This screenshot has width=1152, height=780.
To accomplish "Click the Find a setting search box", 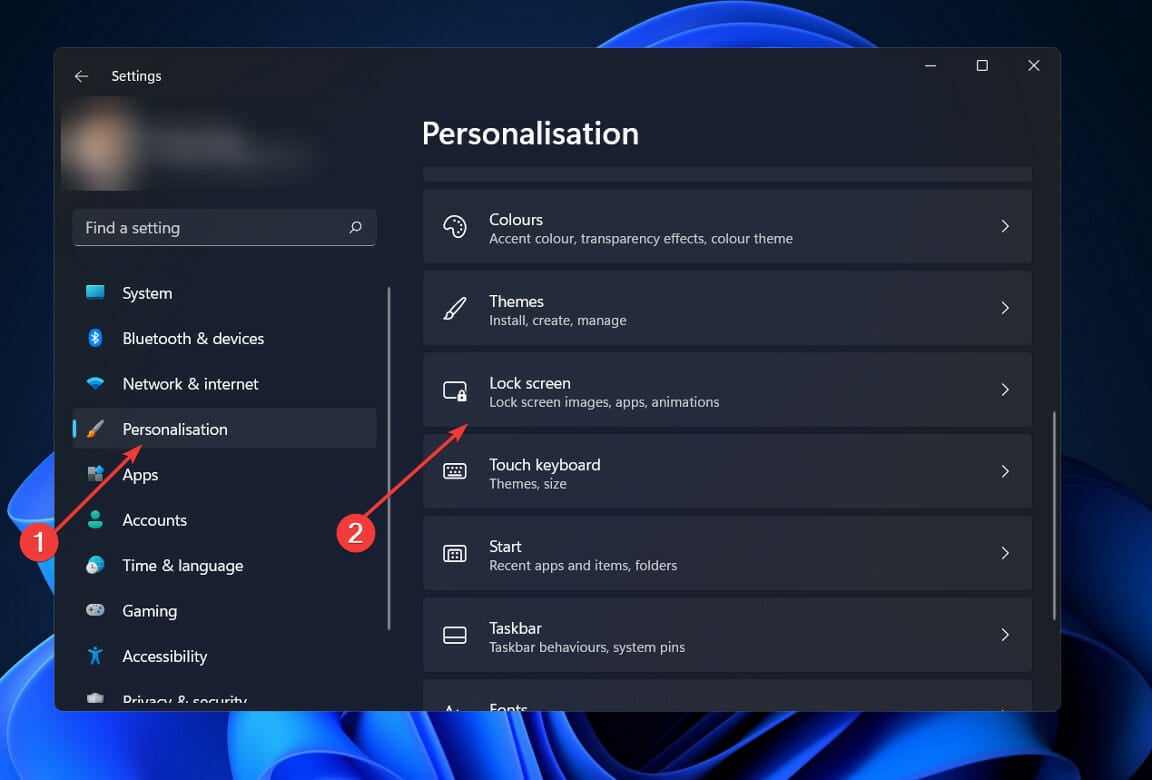I will 224,227.
